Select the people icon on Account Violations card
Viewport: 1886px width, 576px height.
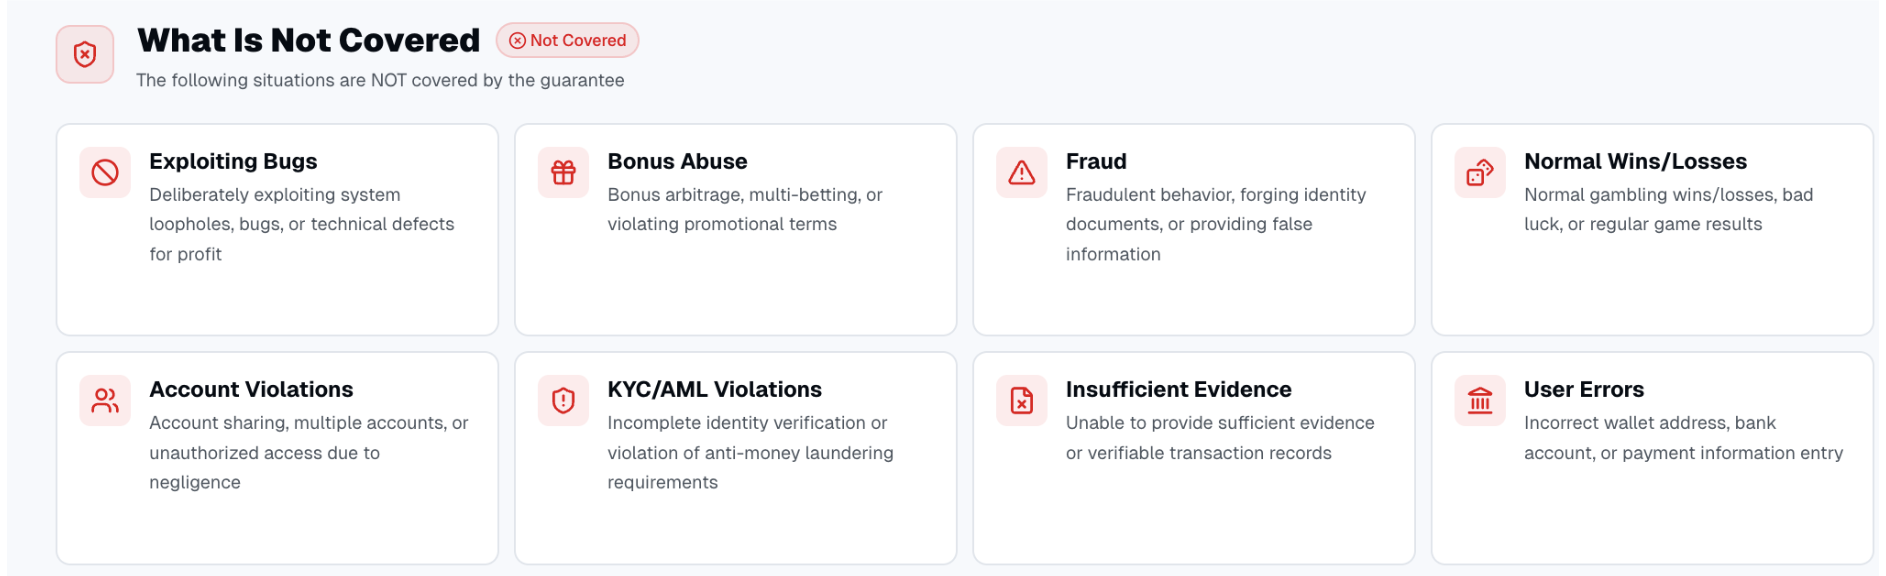pos(104,400)
